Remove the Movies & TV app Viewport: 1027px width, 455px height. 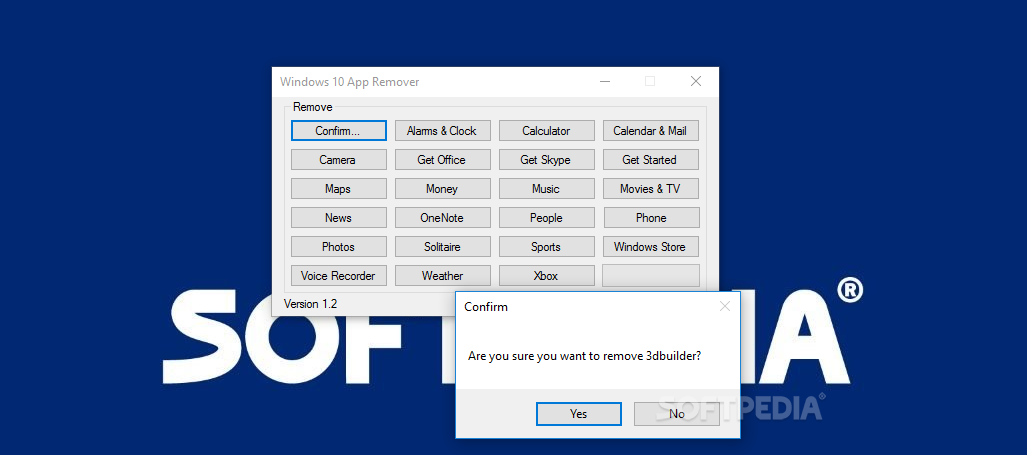coord(650,189)
